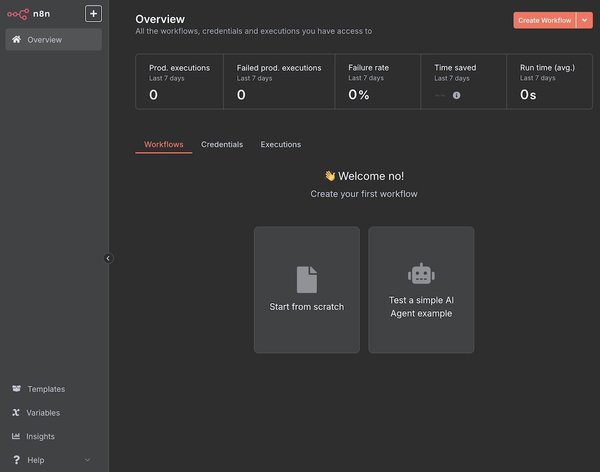Click the Help question mark icon
The height and width of the screenshot is (472, 600).
[x=16, y=460]
